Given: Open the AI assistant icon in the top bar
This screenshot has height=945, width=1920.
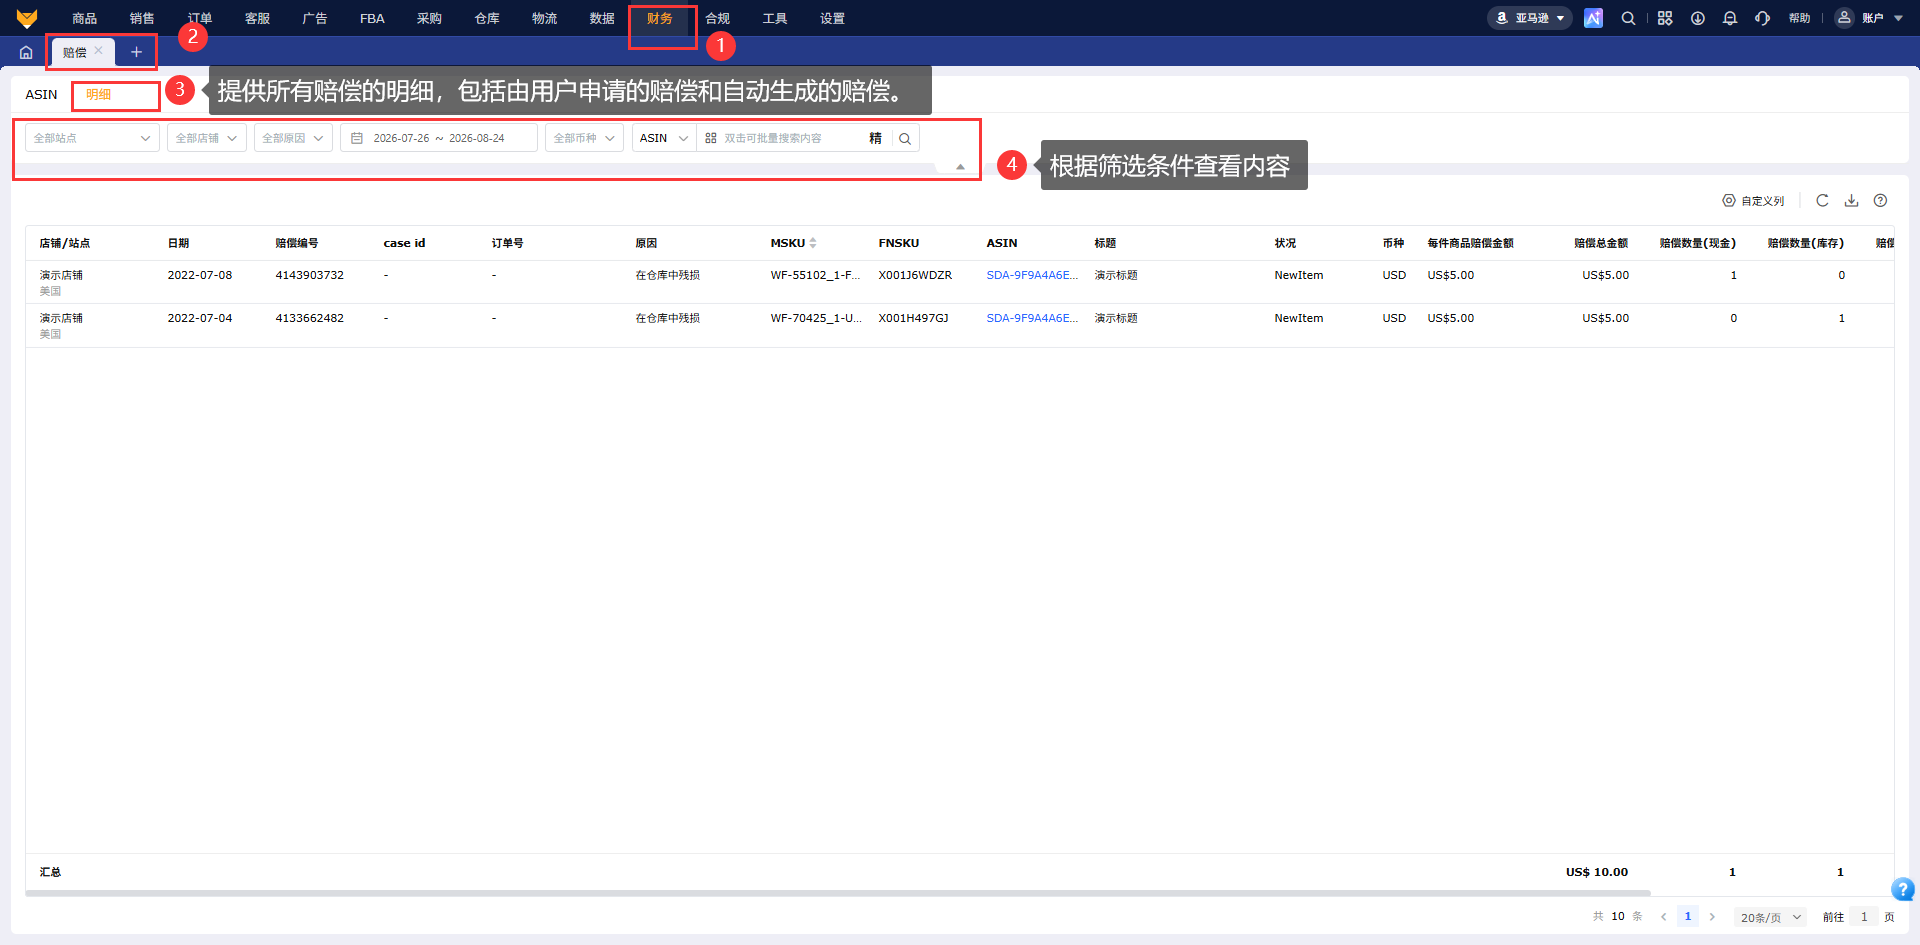Looking at the screenshot, I should (x=1593, y=18).
